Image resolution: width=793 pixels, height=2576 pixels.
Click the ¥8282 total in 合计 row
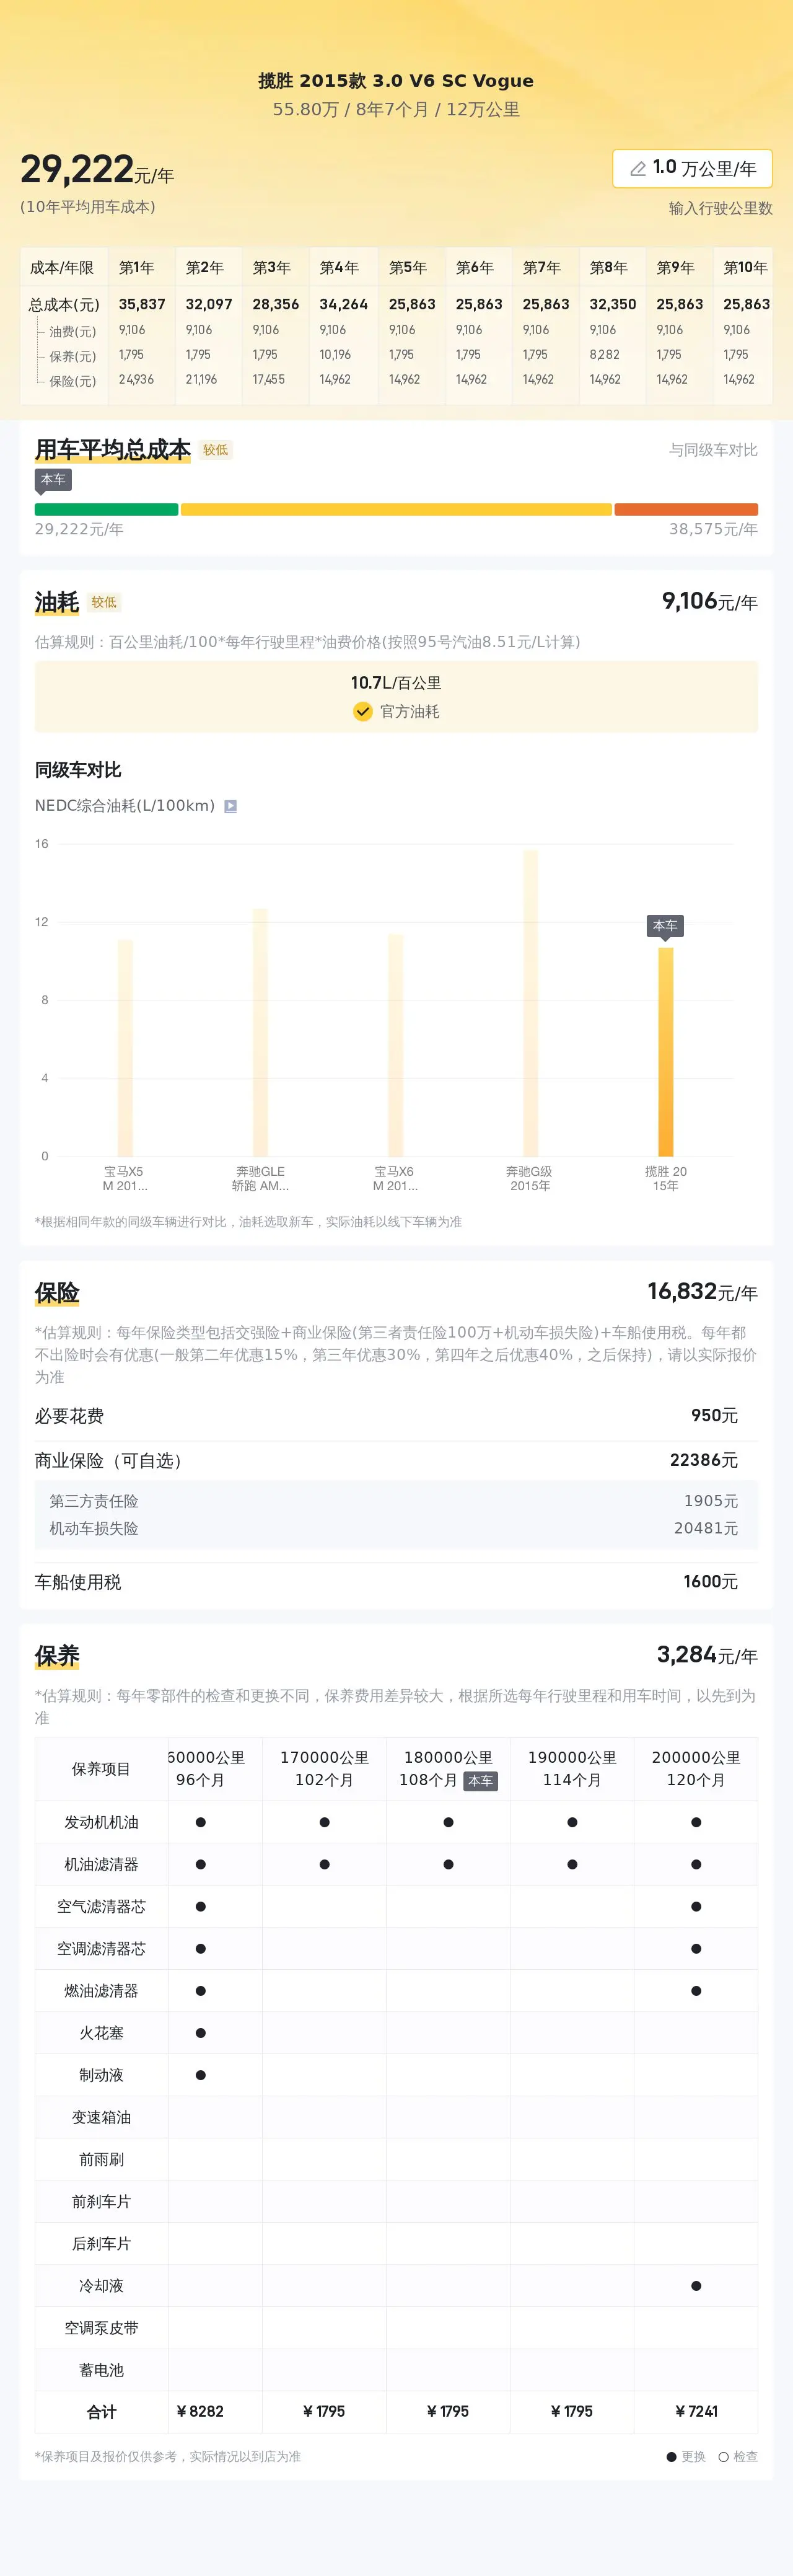(200, 2411)
